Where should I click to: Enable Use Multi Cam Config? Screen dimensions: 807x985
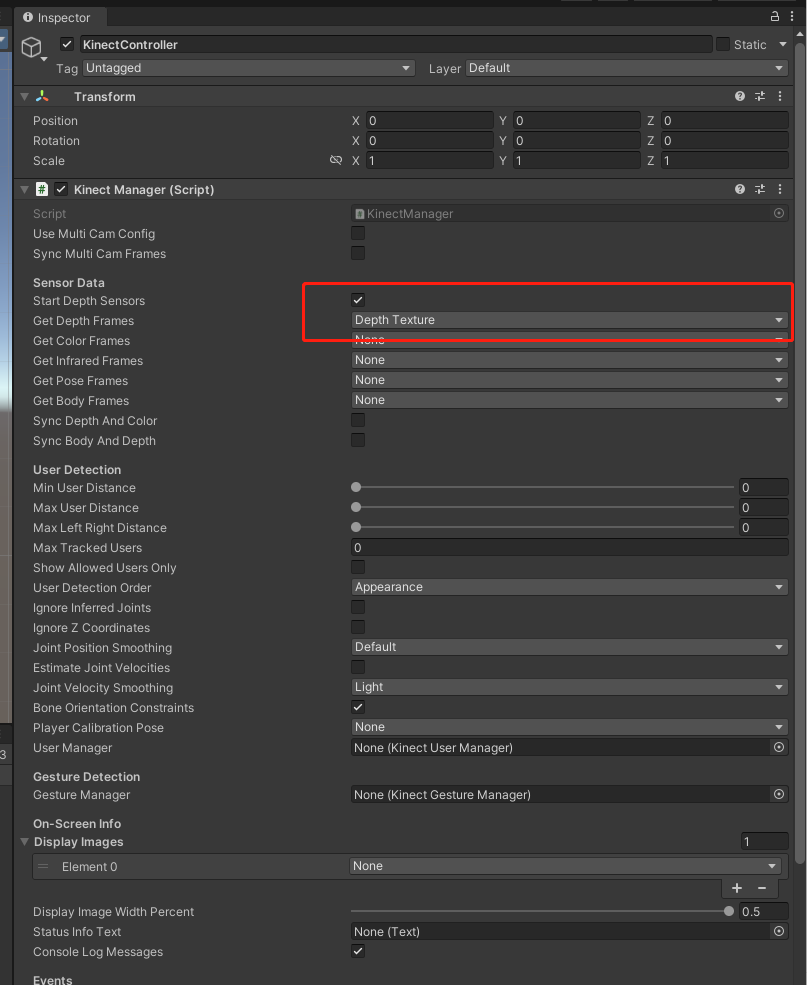pos(358,233)
